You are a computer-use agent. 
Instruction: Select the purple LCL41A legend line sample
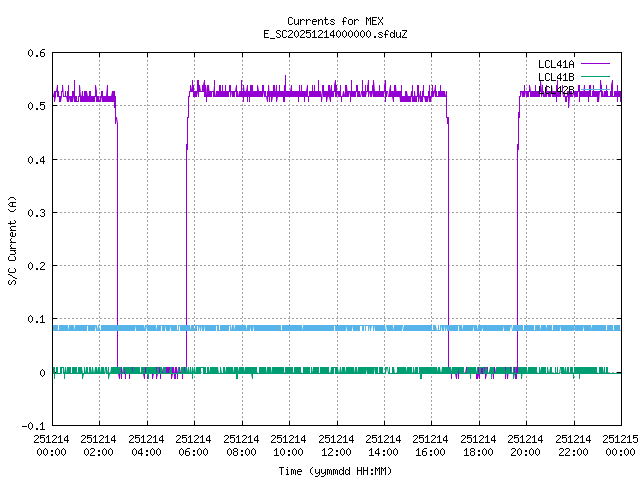[595, 64]
